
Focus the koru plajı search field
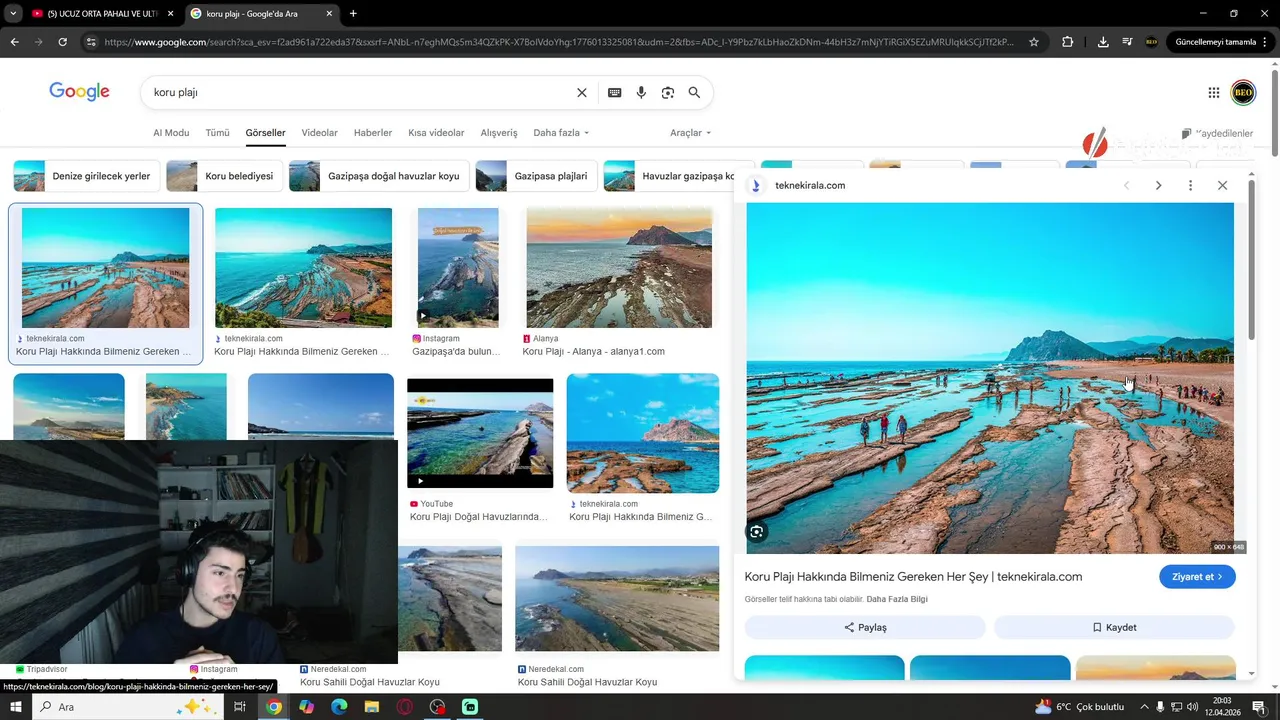[360, 92]
